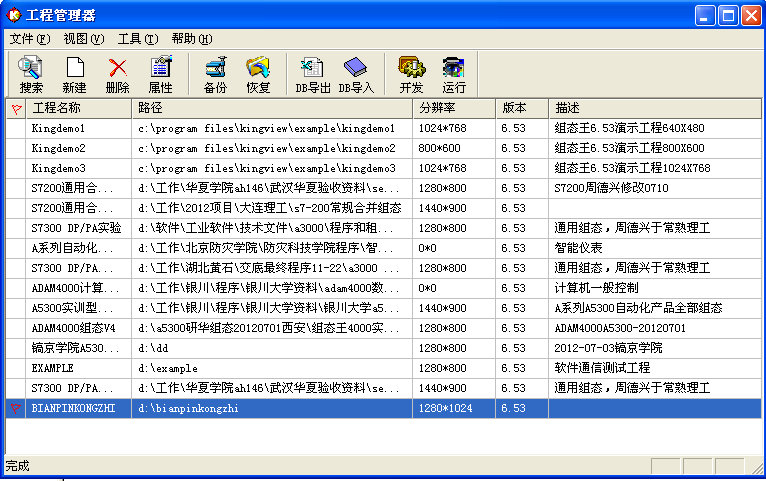The width and height of the screenshot is (766, 481).
Task: Maximize the 工程管理器 window
Action: 728,16
